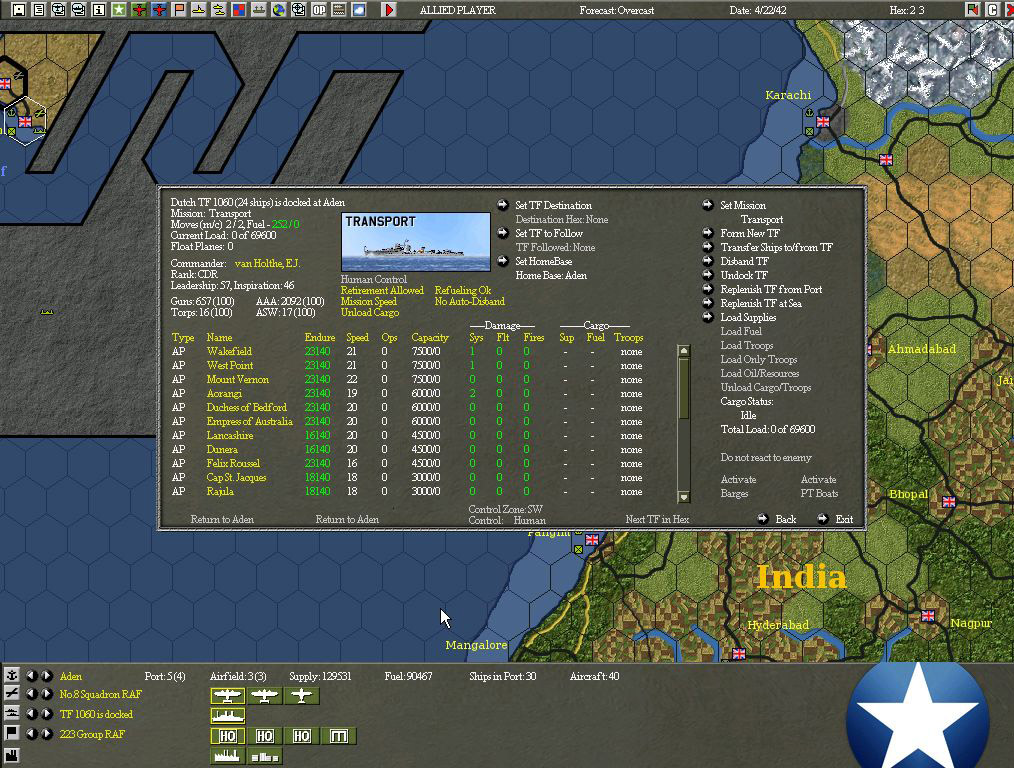
Task: Click red plane on blue toolbar icon
Action: point(158,10)
